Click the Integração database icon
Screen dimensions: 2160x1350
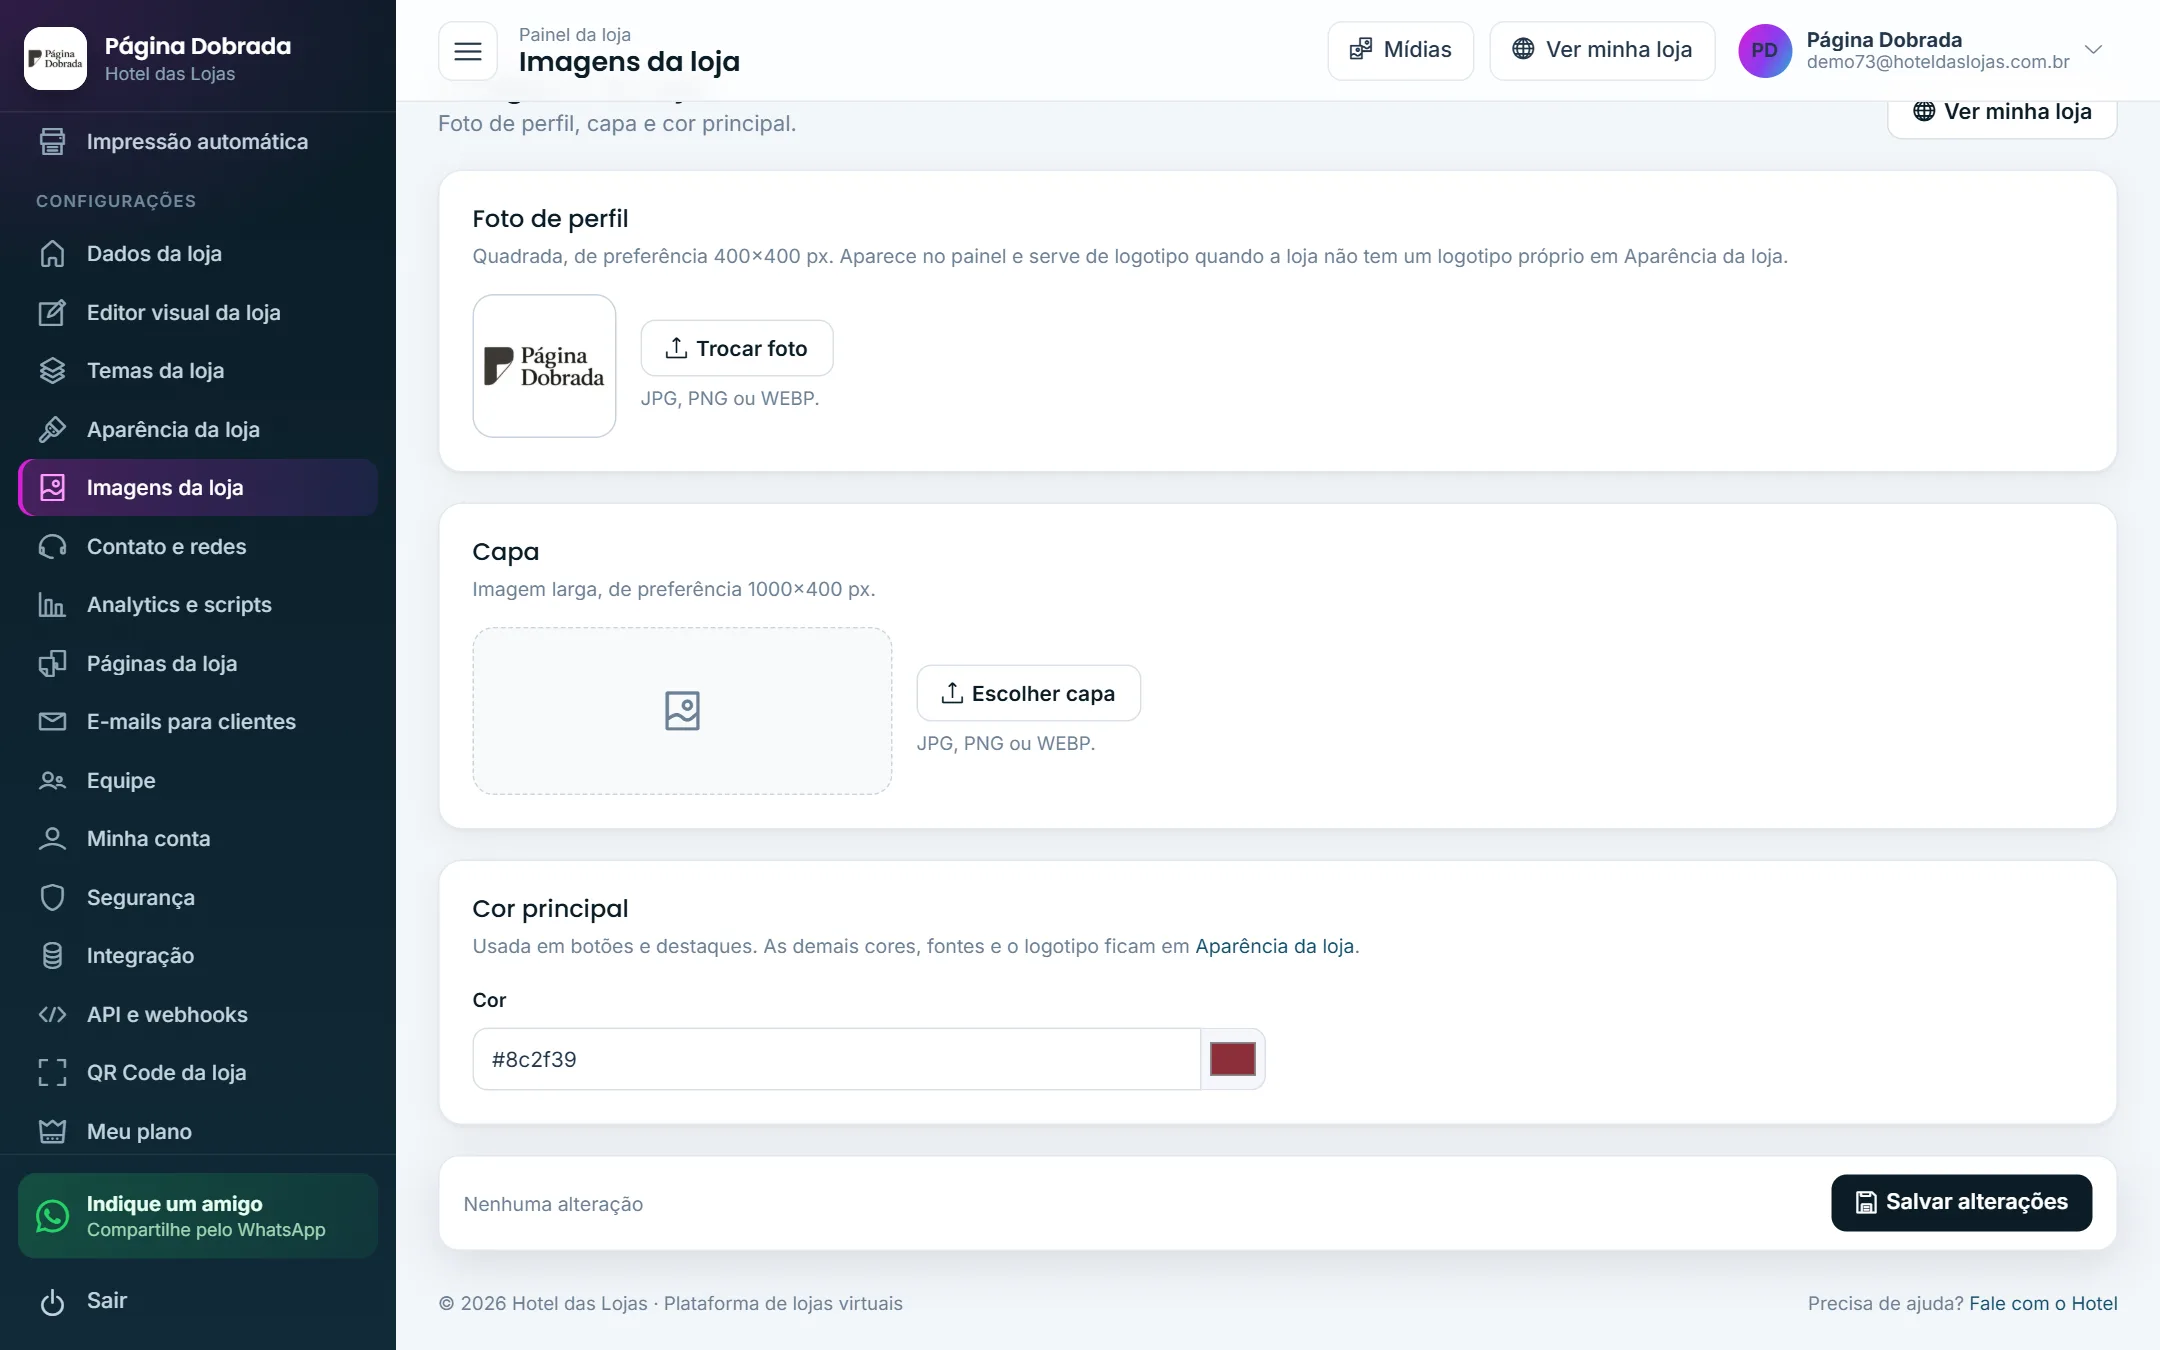tap(52, 956)
